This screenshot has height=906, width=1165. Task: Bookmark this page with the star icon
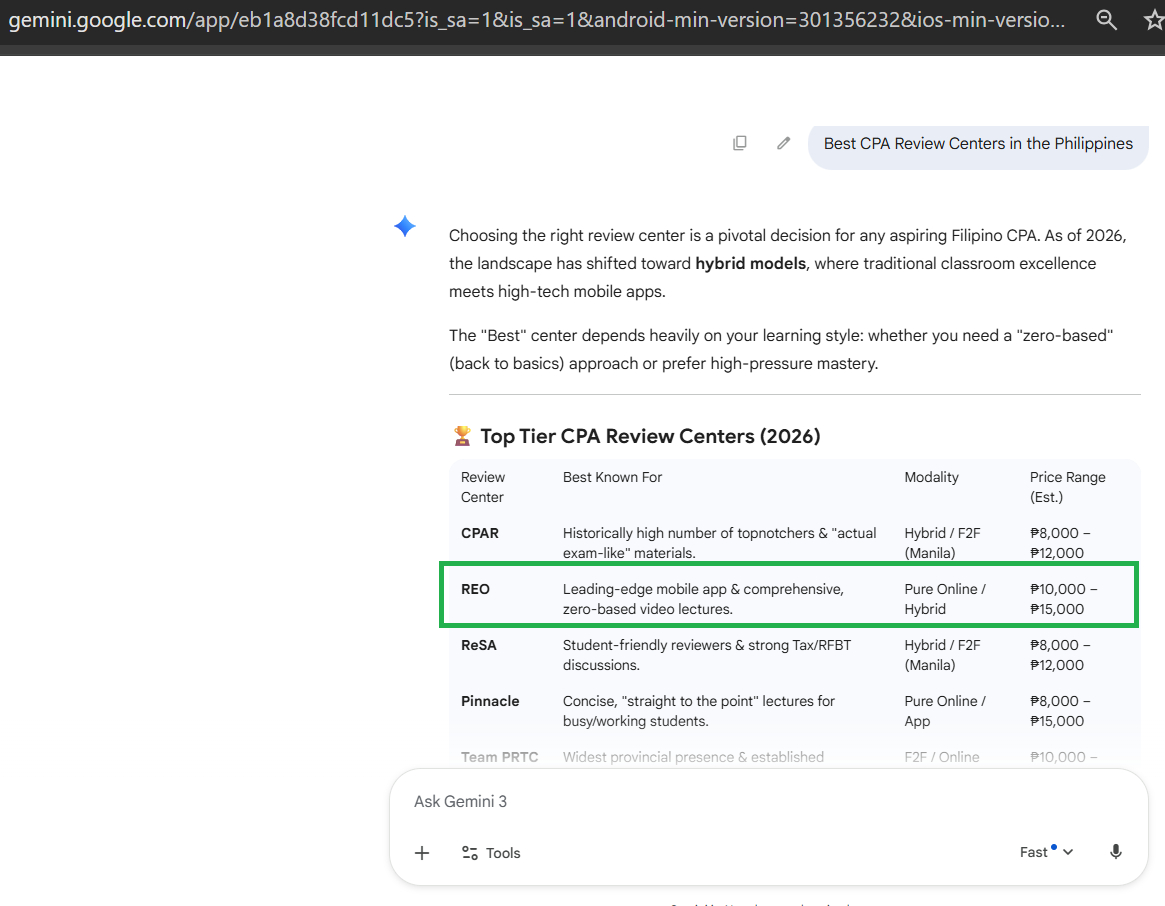tap(1153, 20)
